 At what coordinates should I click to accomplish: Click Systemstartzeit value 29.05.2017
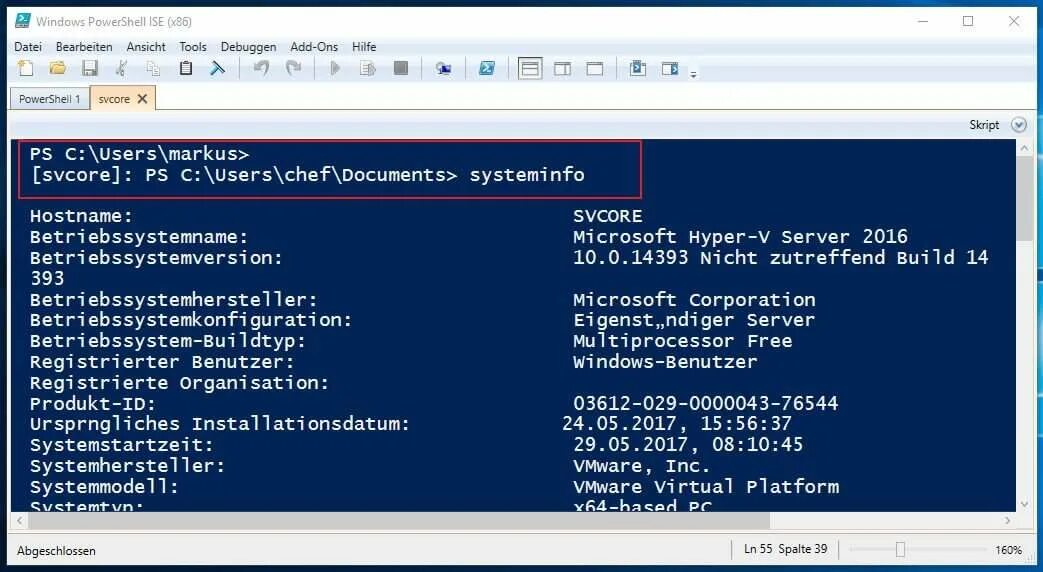688,444
